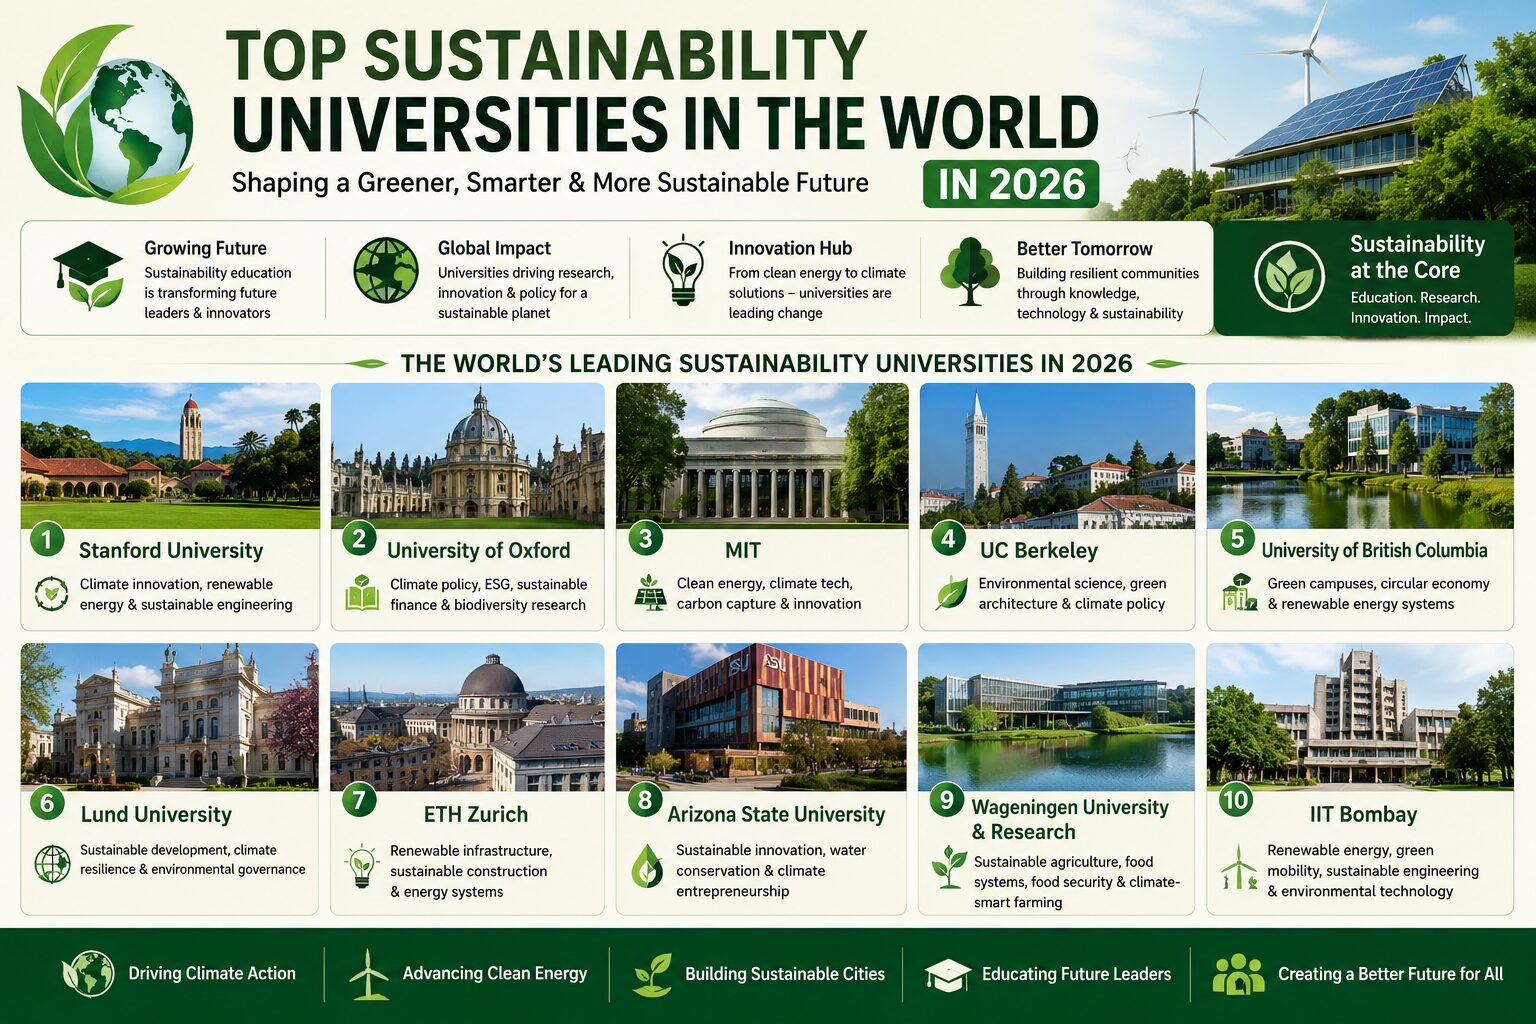Viewport: 1536px width, 1024px height.
Task: Click the number 1 badge for Stanford
Action: (x=46, y=541)
